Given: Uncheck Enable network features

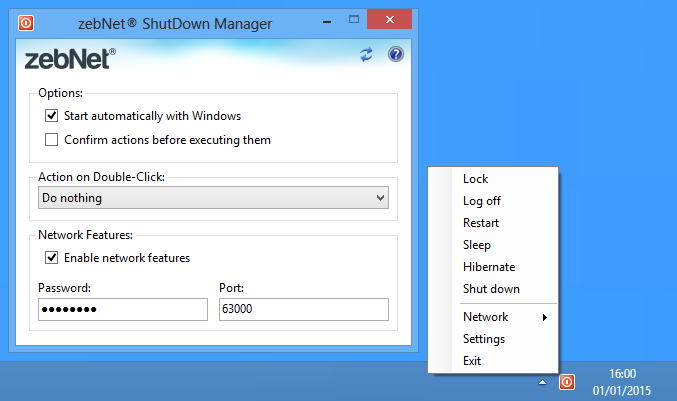Looking at the screenshot, I should coord(52,258).
